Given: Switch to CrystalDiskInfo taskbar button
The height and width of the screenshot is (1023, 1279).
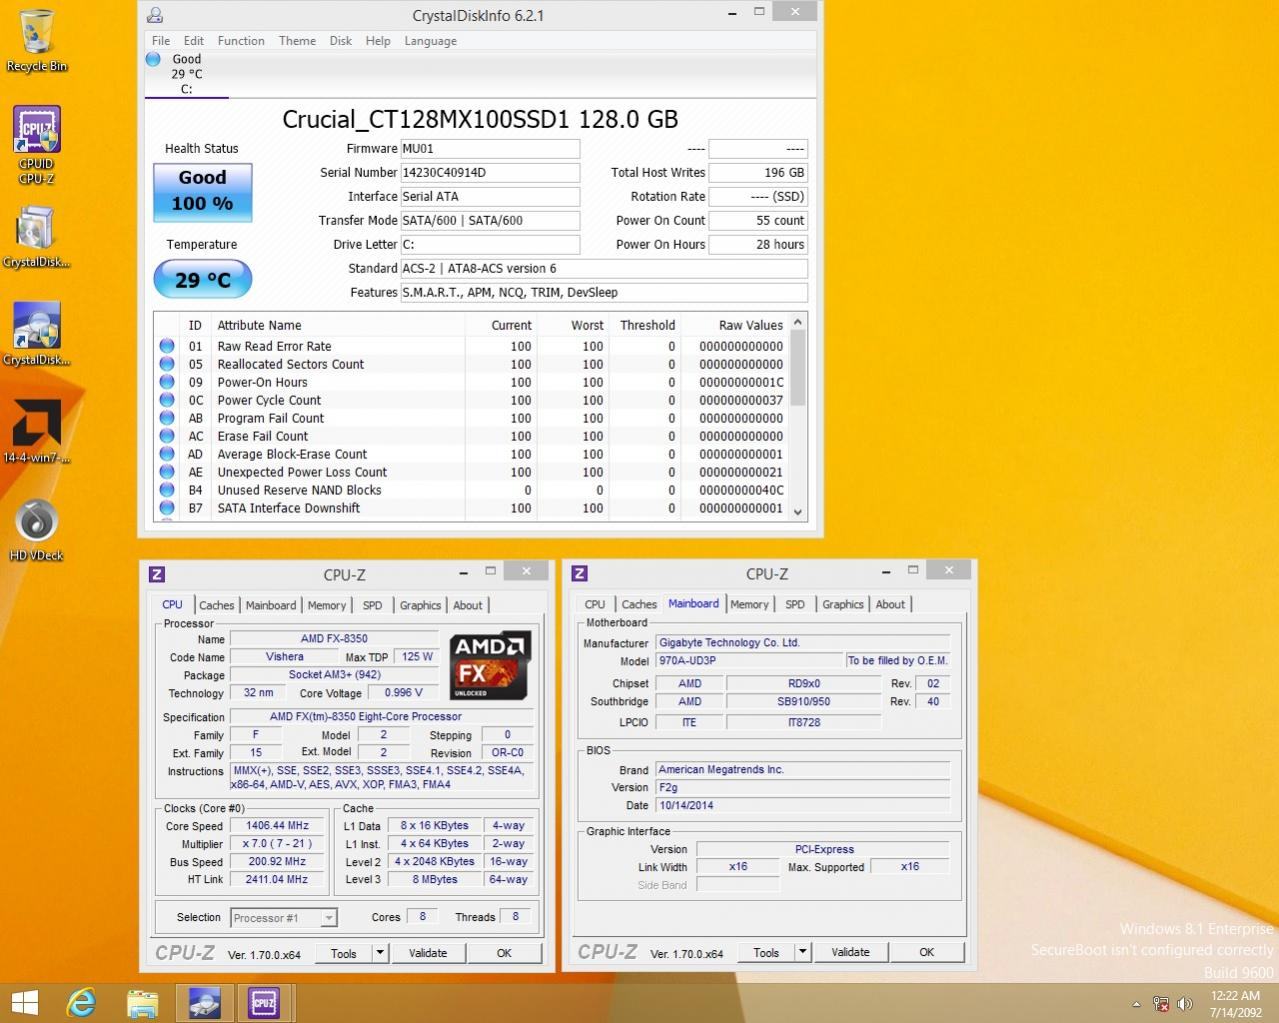Looking at the screenshot, I should (x=204, y=1003).
